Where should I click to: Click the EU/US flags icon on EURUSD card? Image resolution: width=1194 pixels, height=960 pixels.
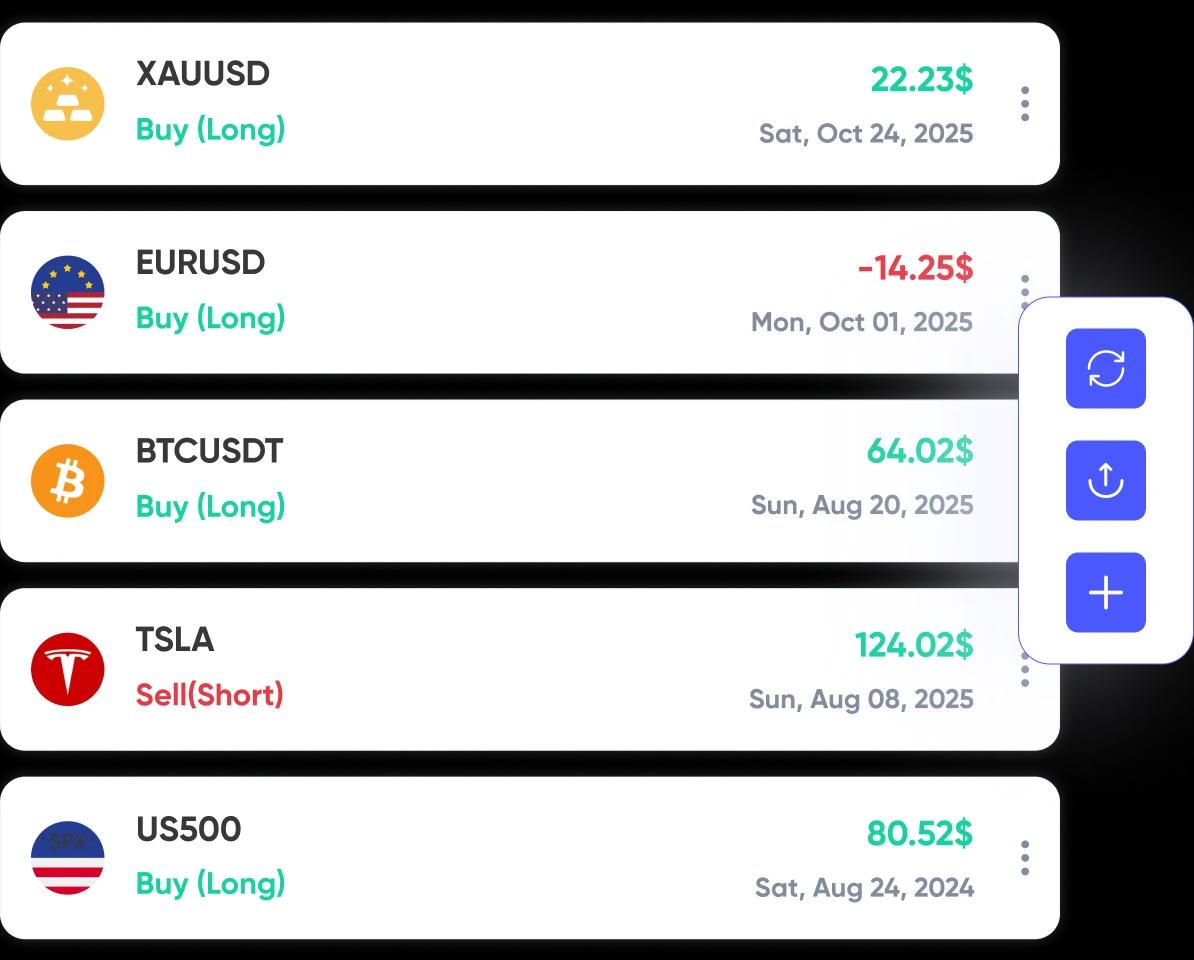coord(67,291)
